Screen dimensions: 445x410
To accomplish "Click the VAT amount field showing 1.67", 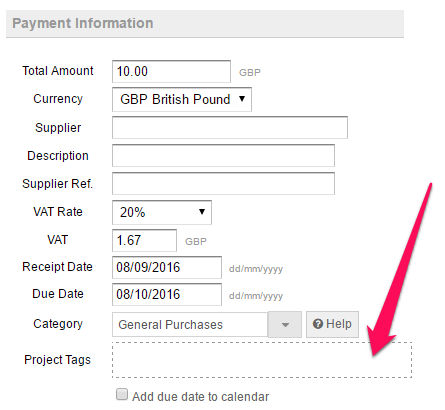I will pos(144,240).
